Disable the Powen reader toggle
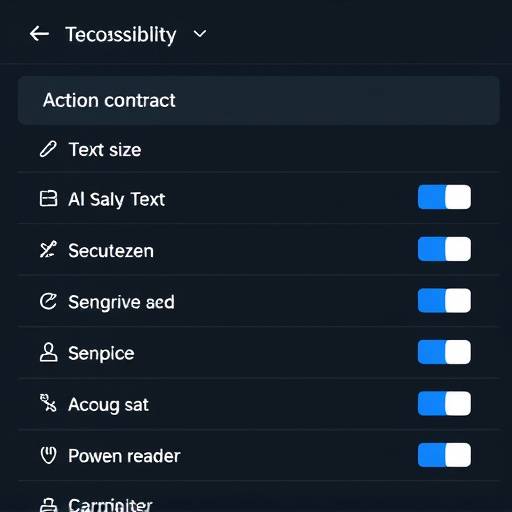This screenshot has height=512, width=512. pyautogui.click(x=444, y=455)
